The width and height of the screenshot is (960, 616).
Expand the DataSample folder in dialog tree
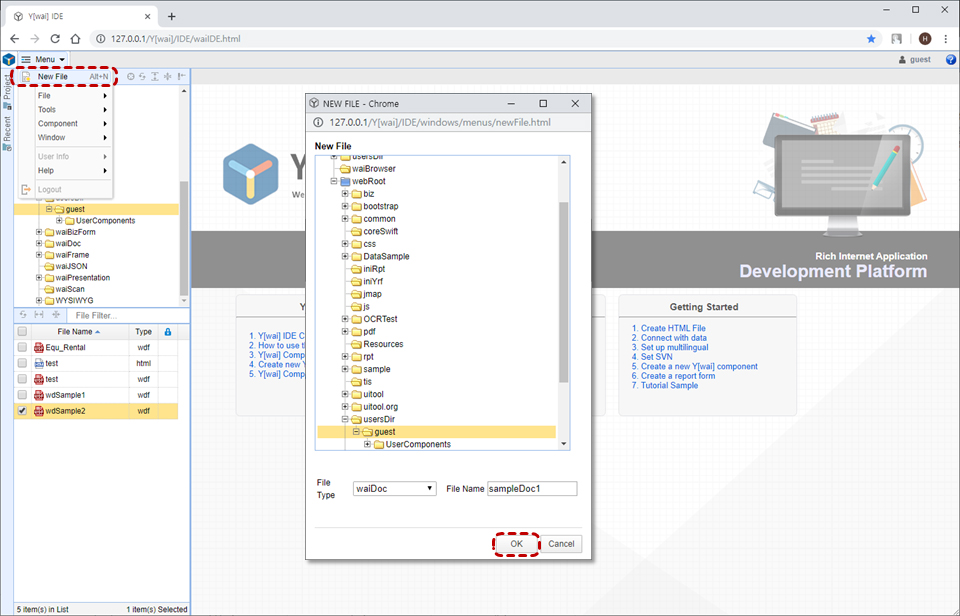pos(345,256)
